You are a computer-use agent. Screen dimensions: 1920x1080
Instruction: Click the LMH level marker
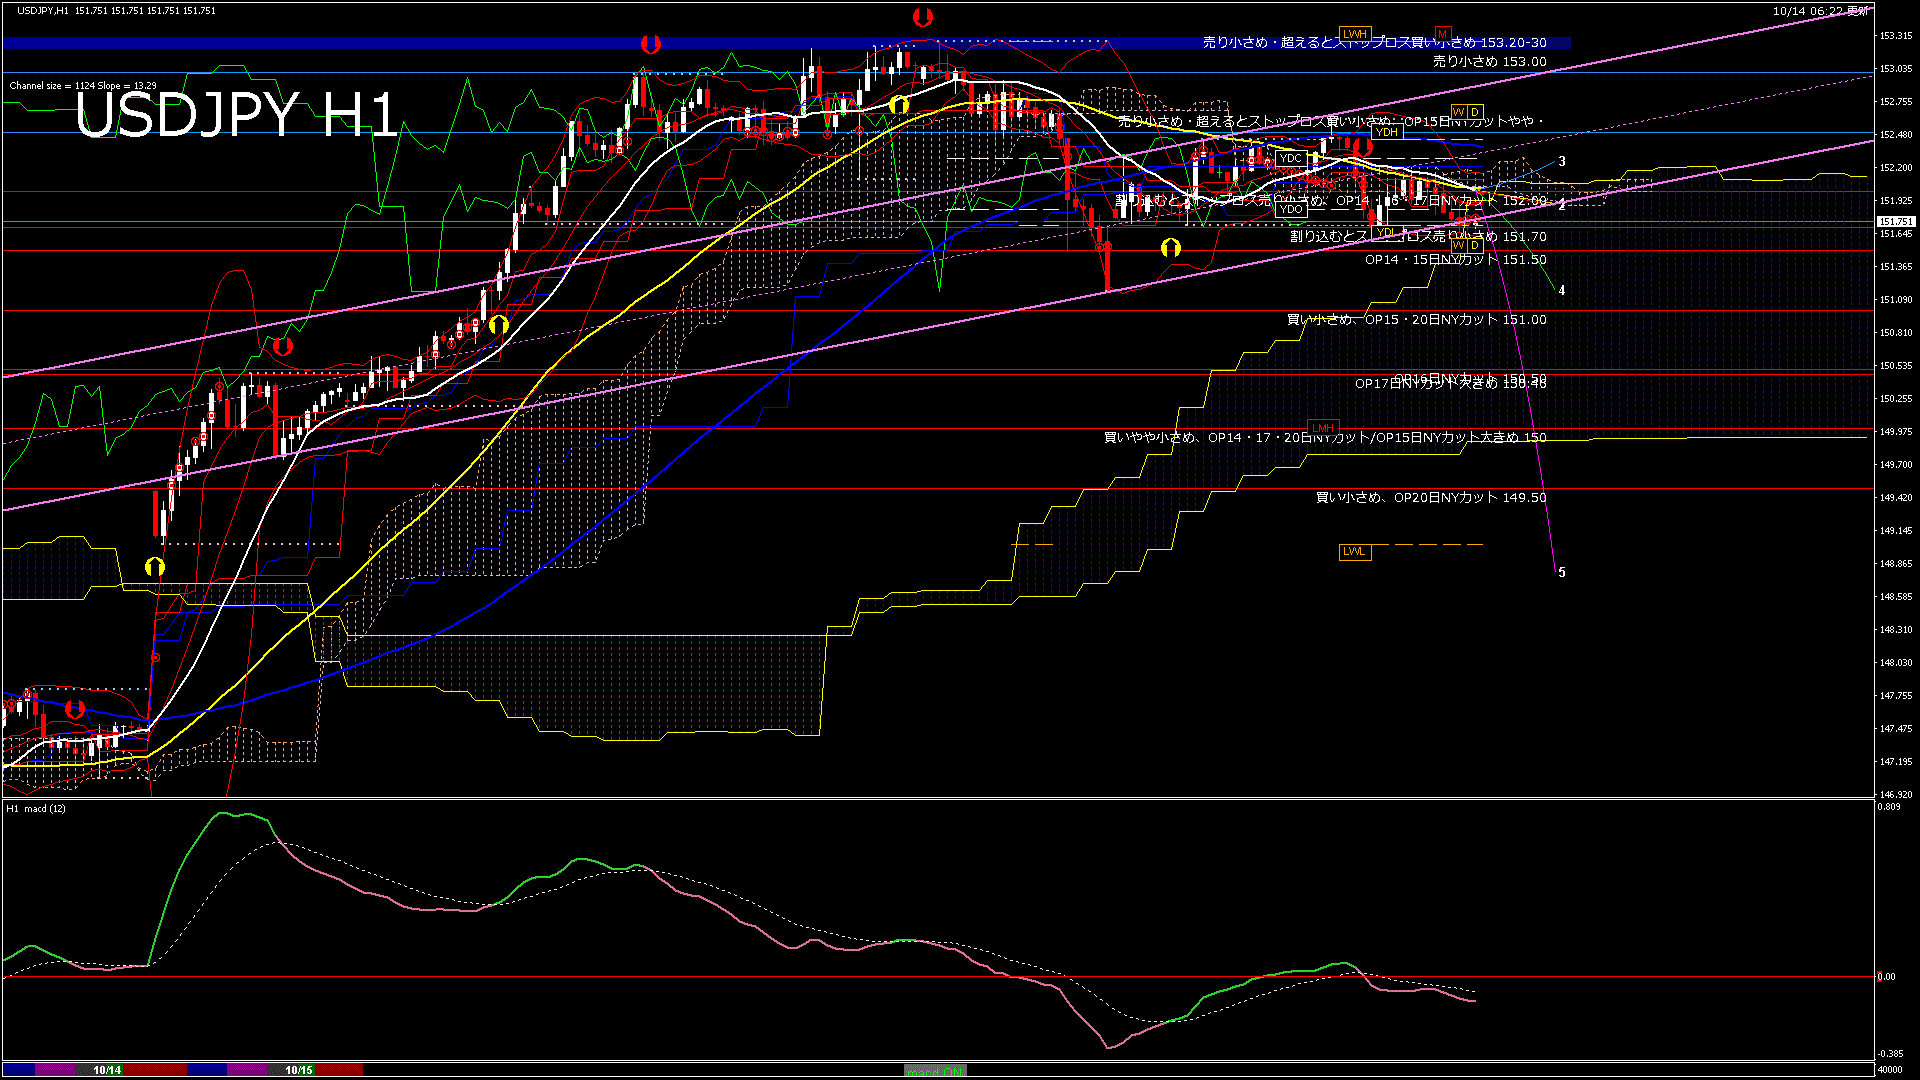(x=1323, y=428)
